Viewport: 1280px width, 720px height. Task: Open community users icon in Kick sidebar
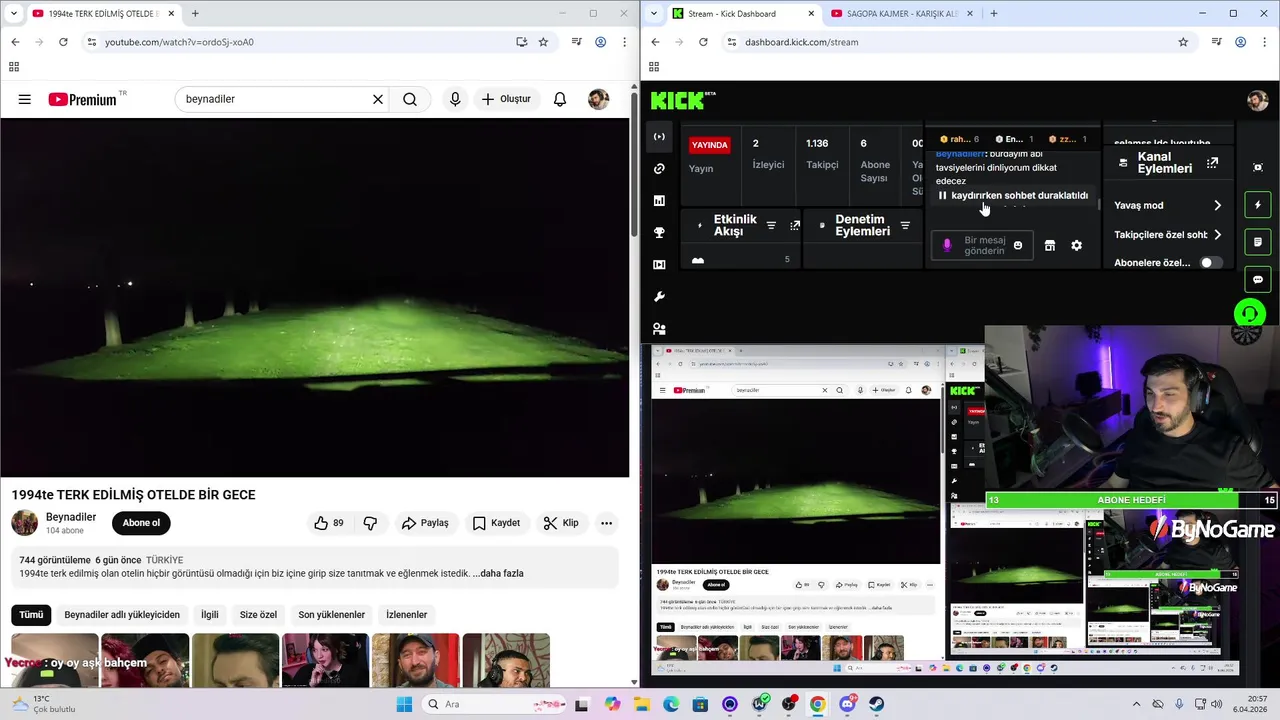pos(659,329)
